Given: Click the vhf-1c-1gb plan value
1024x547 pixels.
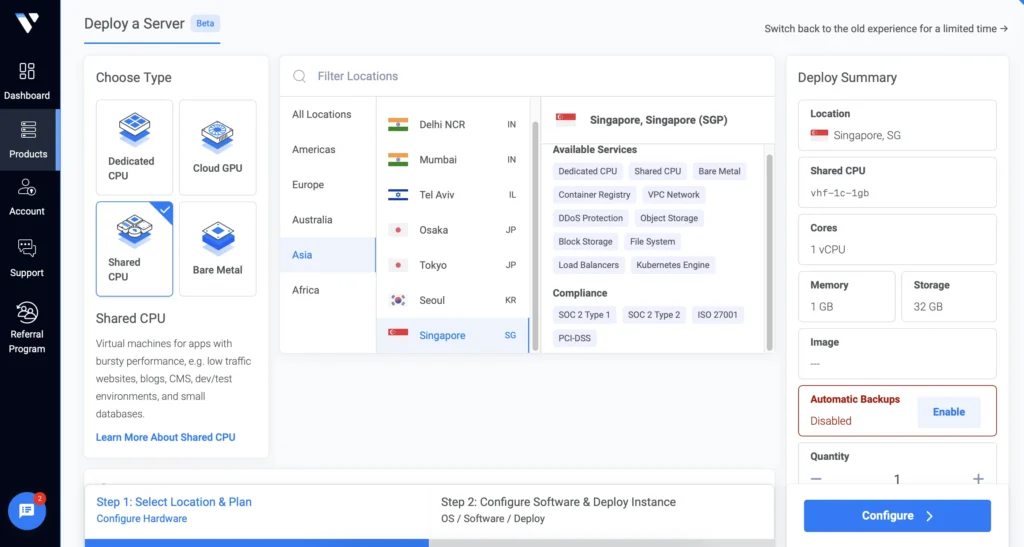Looking at the screenshot, I should point(839,193).
